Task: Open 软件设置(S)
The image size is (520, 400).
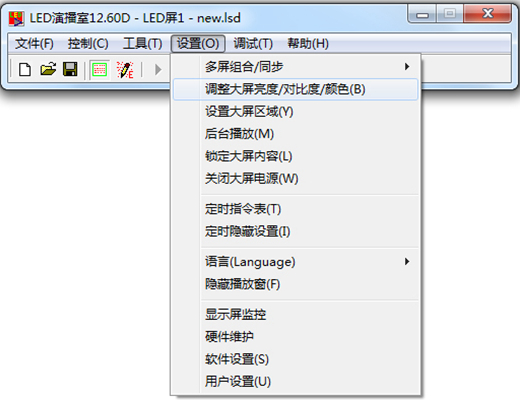Action: 295,359
